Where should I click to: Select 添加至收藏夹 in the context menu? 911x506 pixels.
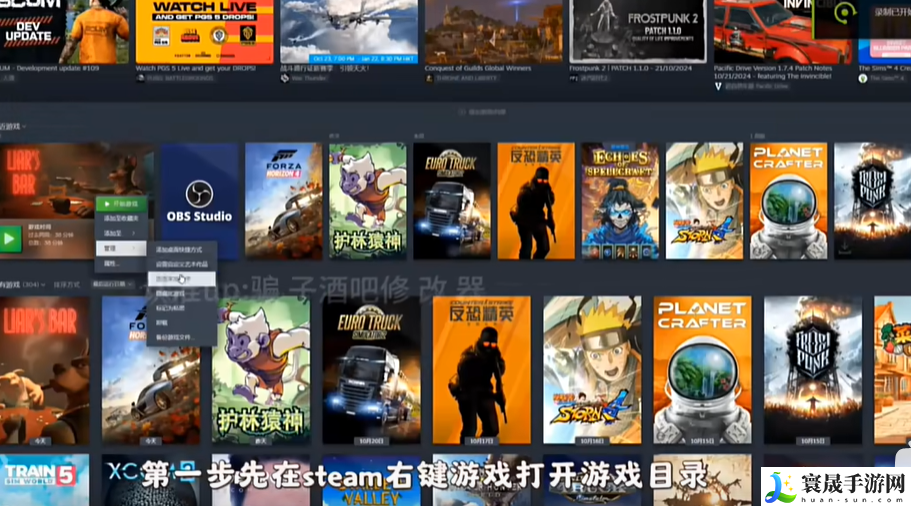[x=121, y=218]
